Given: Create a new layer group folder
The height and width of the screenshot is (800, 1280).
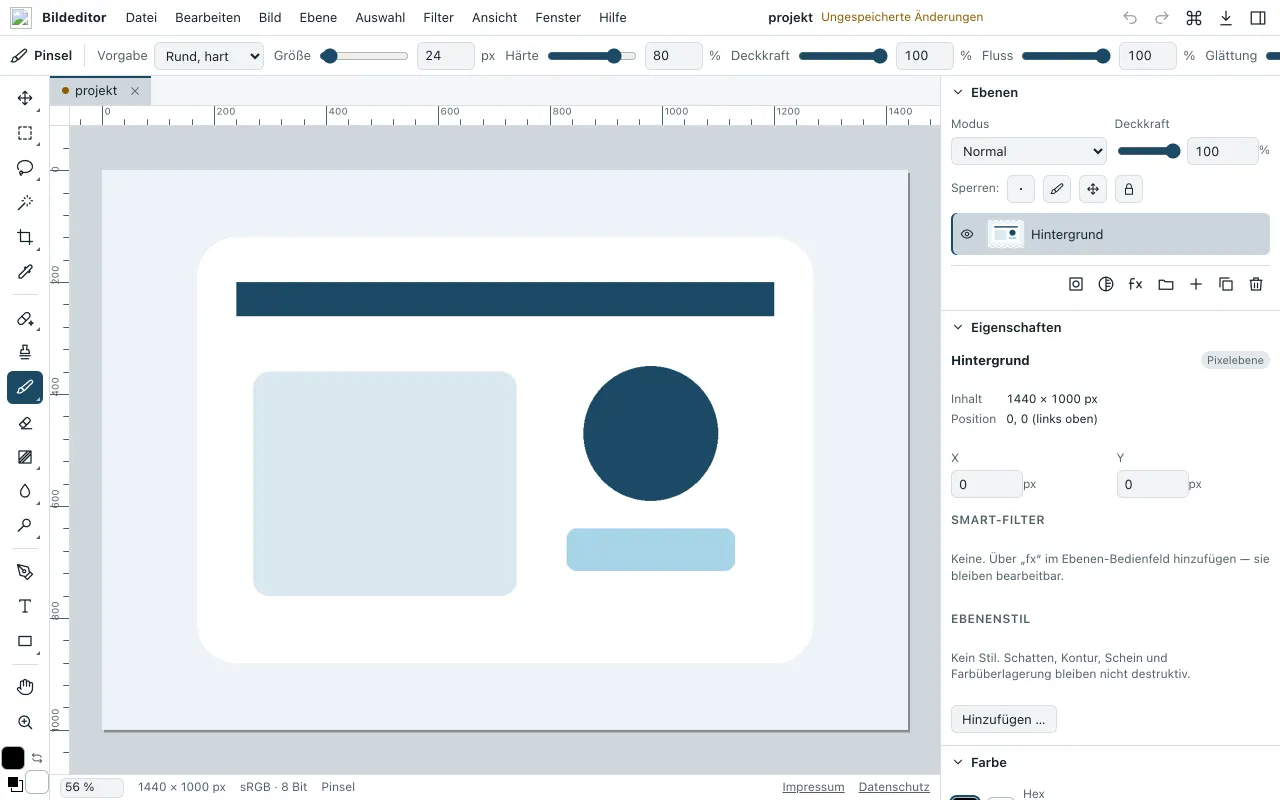Looking at the screenshot, I should [1166, 284].
